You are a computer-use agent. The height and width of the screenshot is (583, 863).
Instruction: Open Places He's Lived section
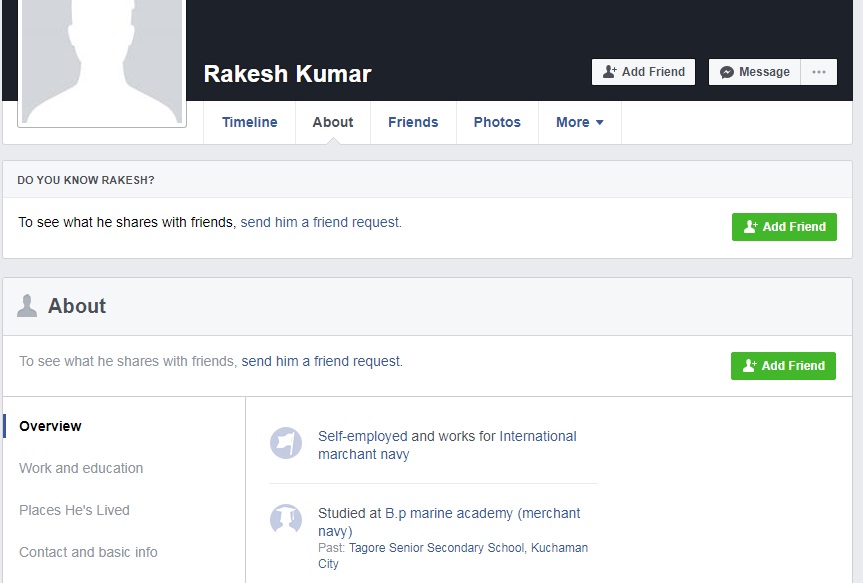[74, 510]
